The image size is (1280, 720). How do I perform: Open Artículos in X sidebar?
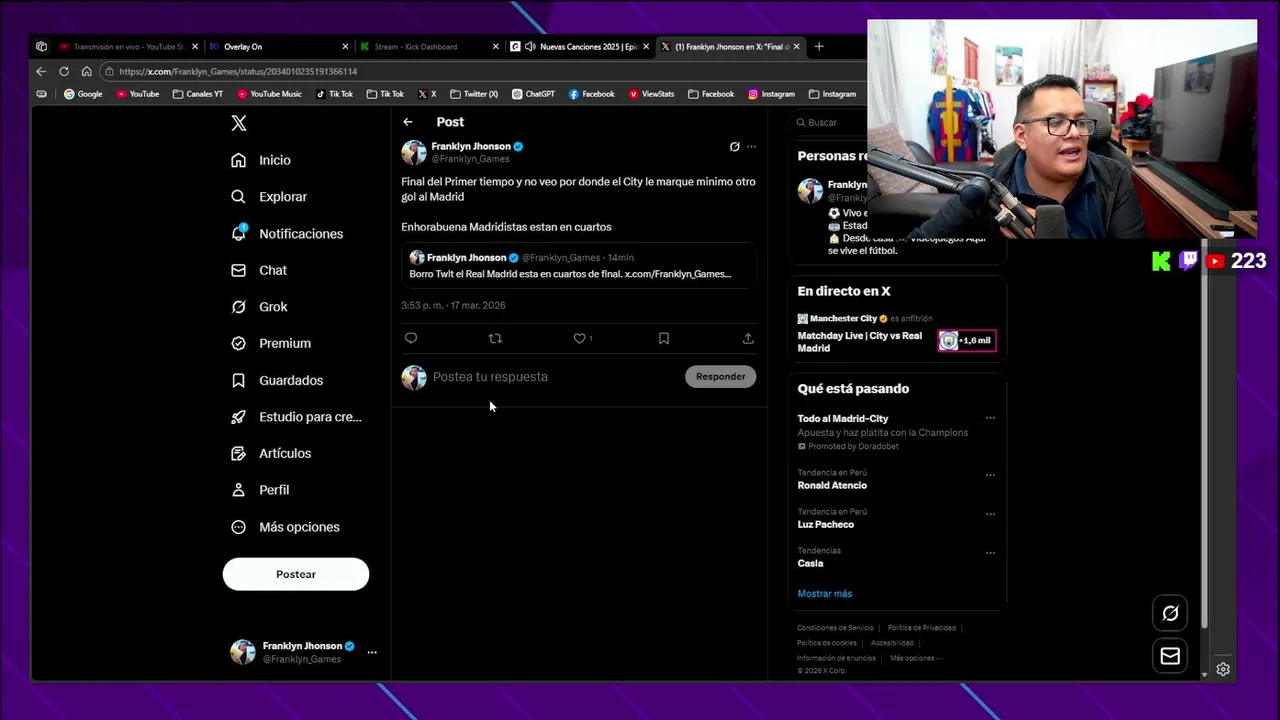click(271, 453)
